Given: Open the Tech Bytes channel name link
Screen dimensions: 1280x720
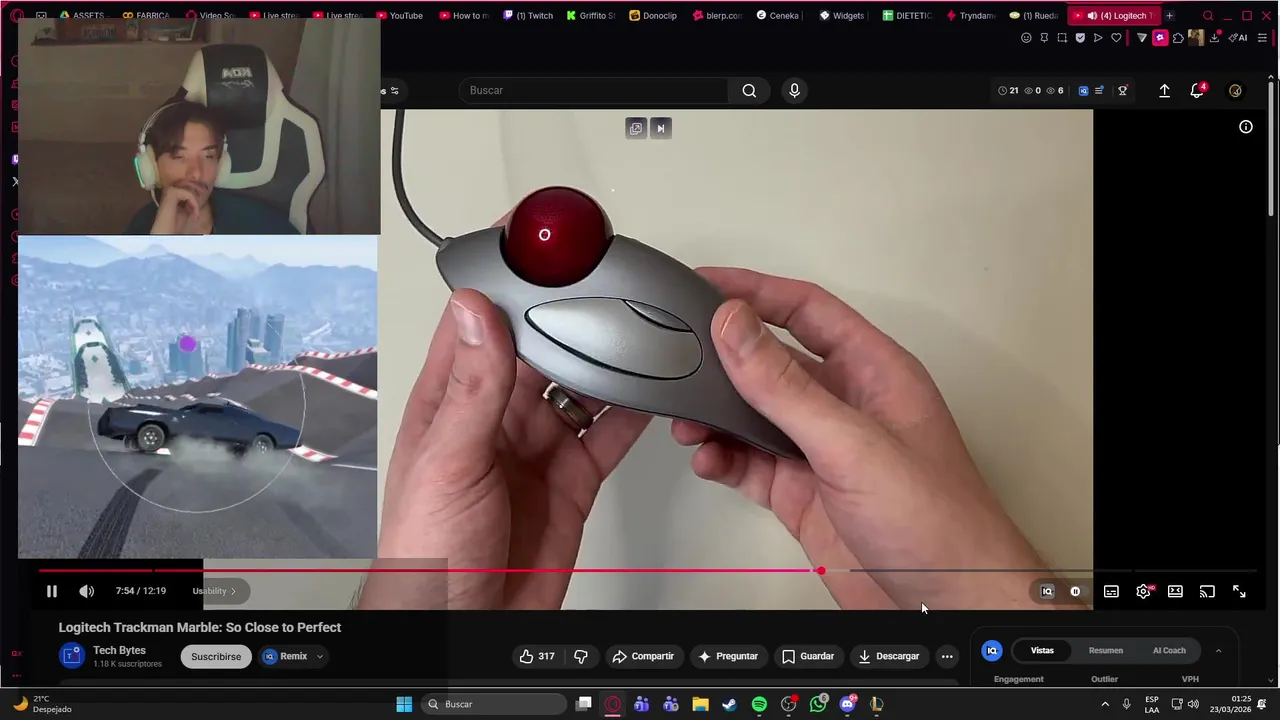Looking at the screenshot, I should coord(119,650).
